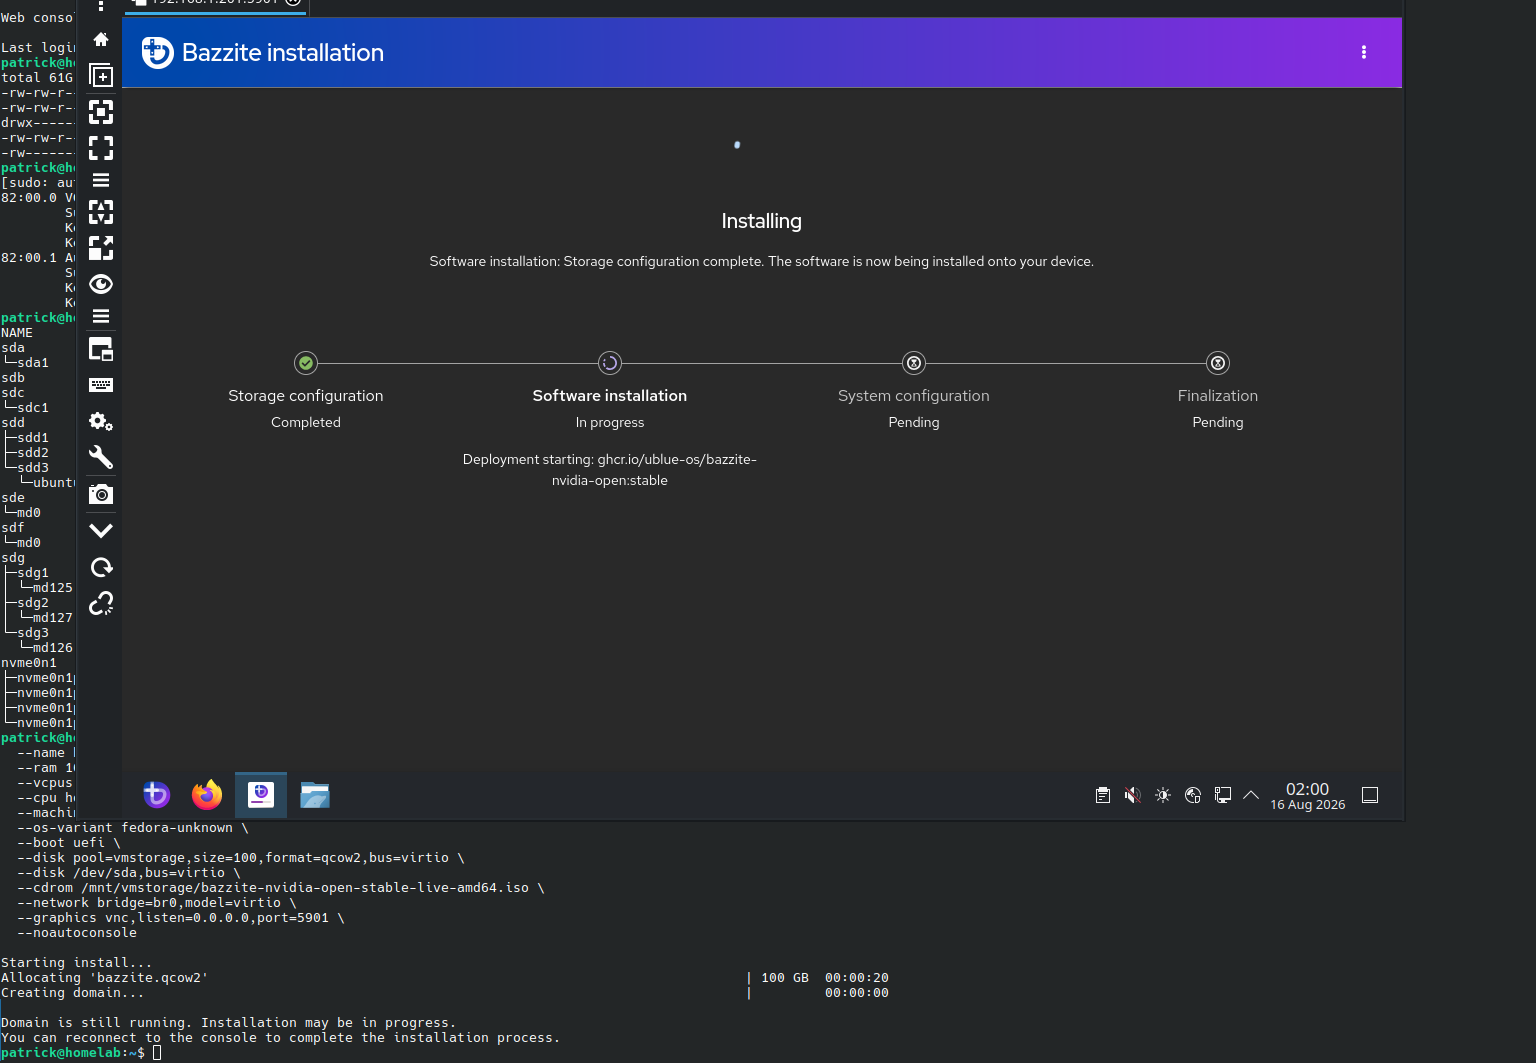Launch Firefox from the taskbar
This screenshot has height=1063, width=1536.
tap(207, 795)
